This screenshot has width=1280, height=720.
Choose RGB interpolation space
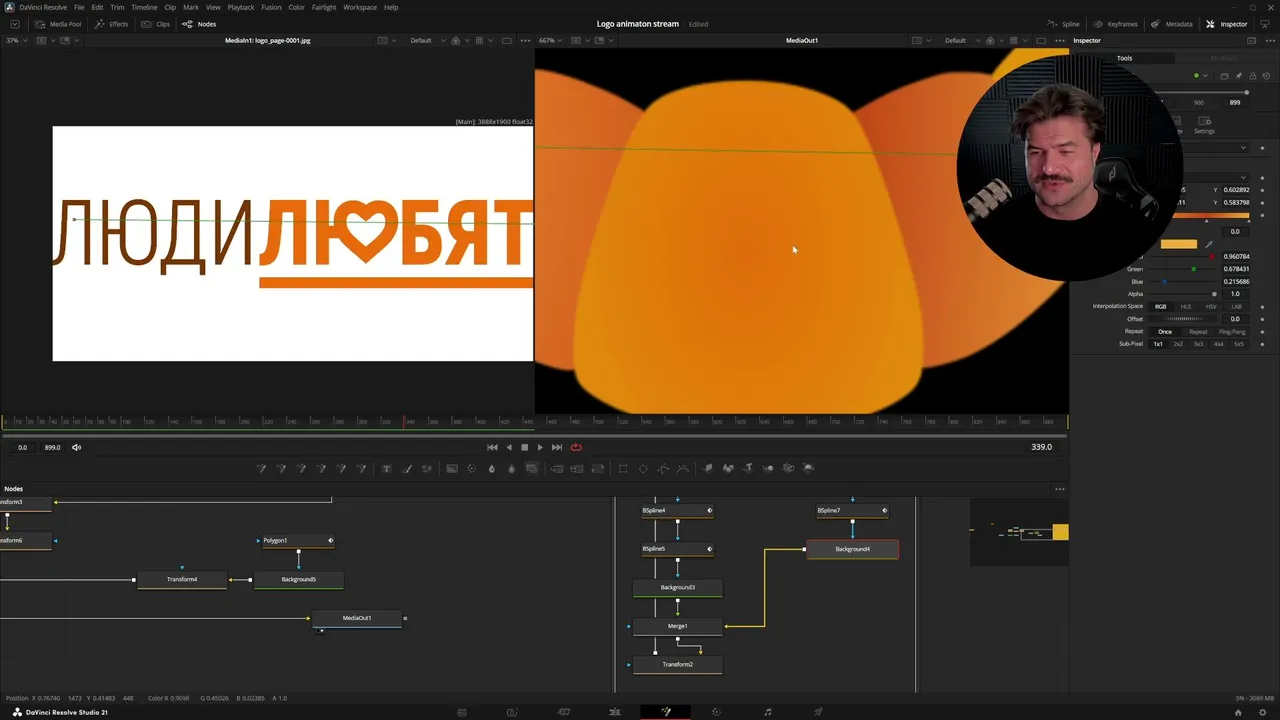tap(1160, 307)
